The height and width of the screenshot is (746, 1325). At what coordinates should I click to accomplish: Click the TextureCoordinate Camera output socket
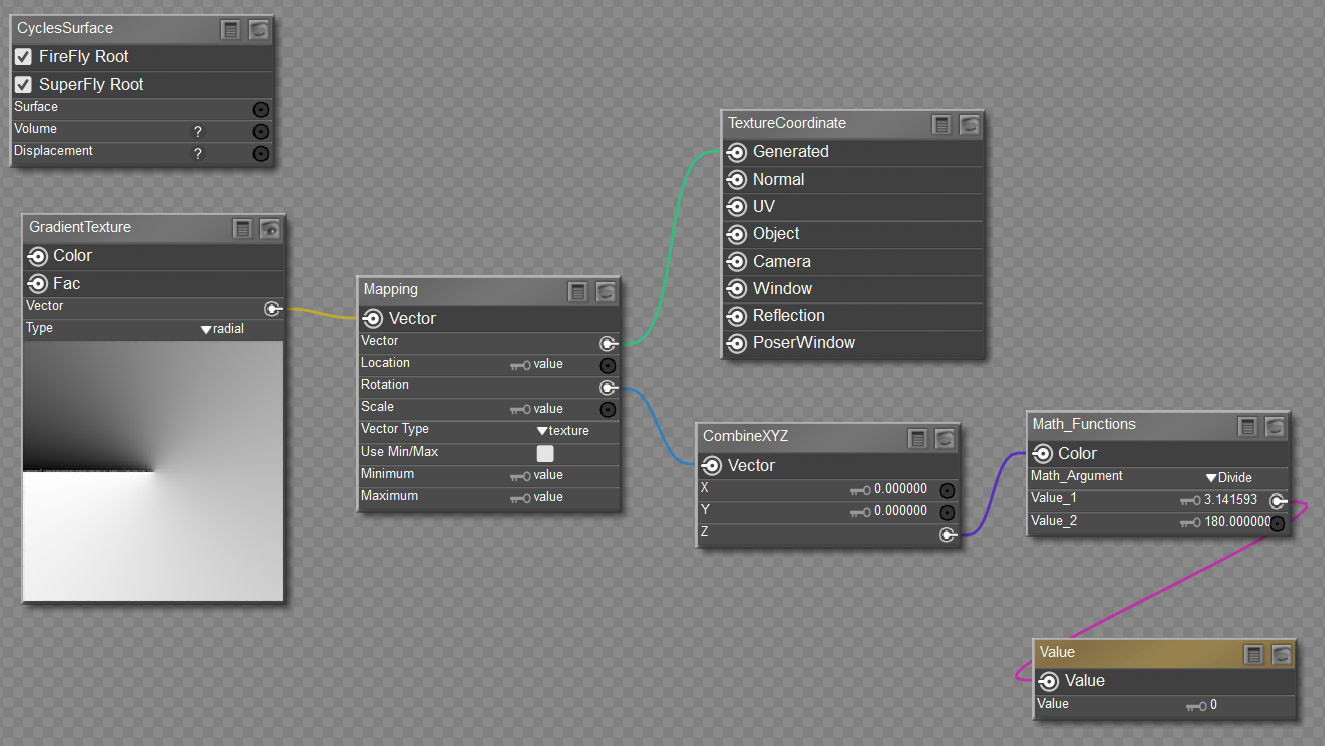(737, 262)
